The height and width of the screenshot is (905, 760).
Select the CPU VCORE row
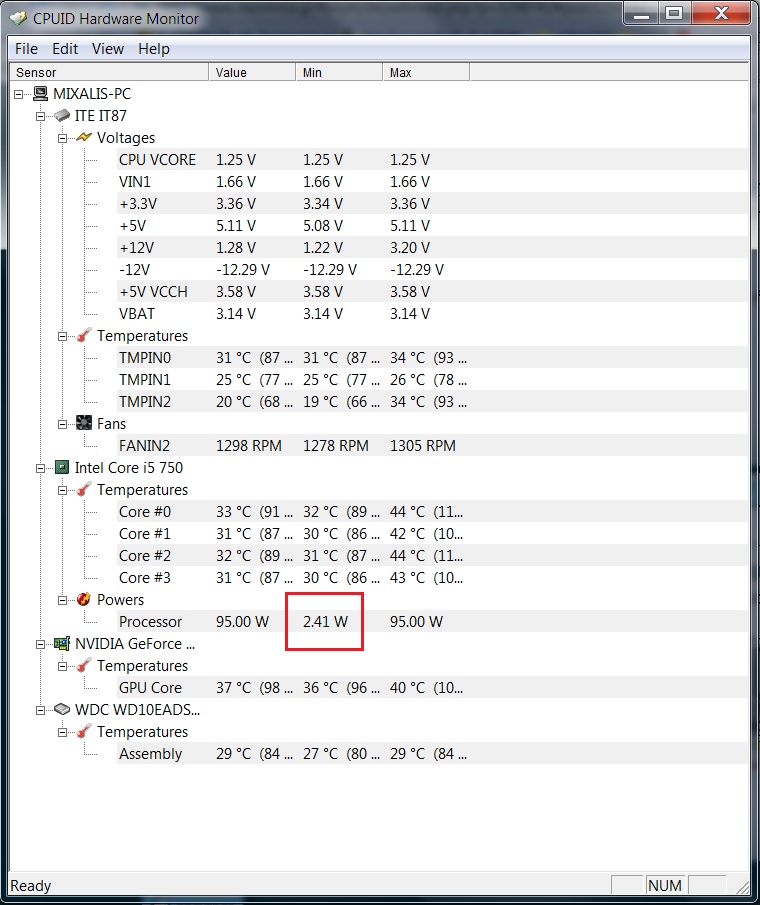(432, 159)
